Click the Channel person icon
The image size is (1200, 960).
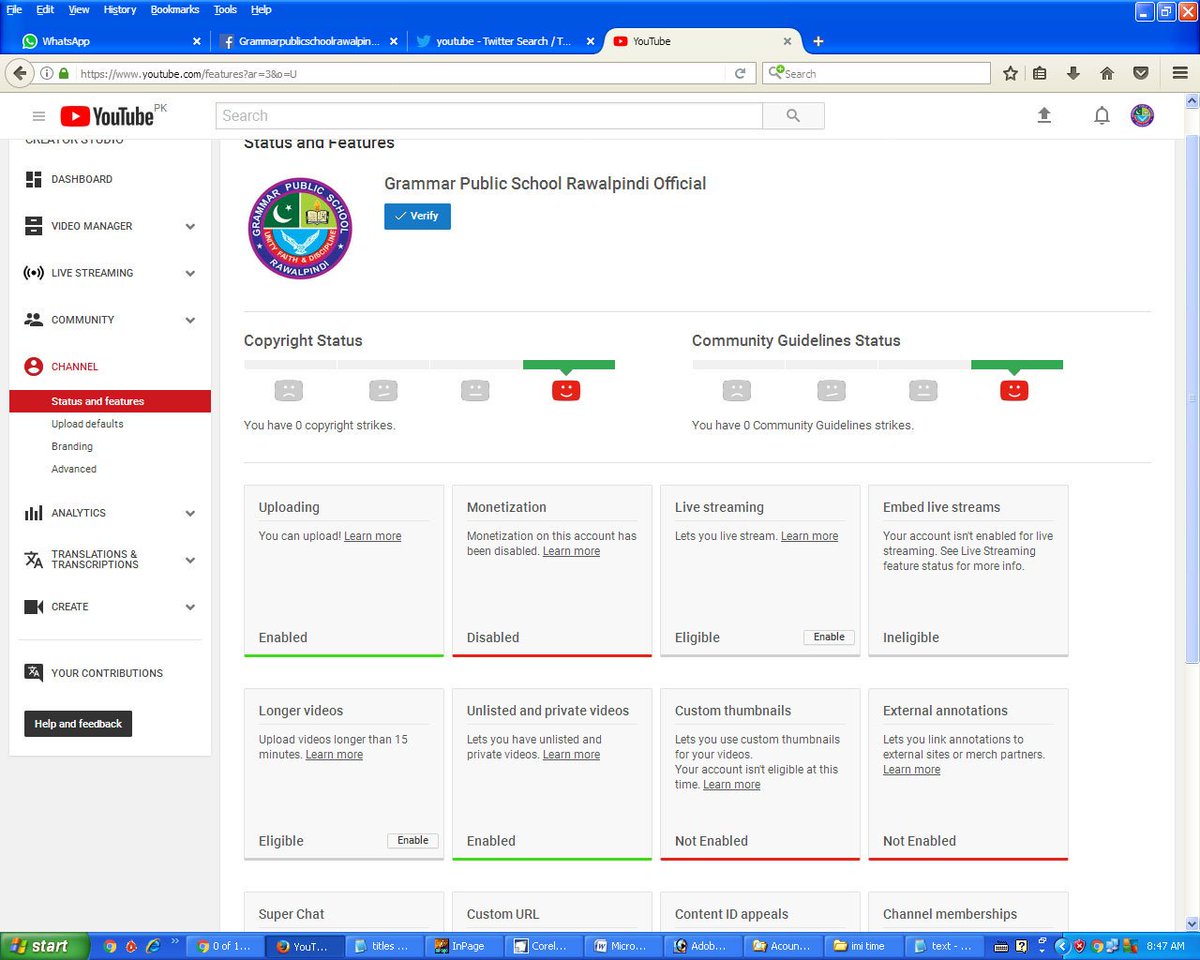tap(34, 367)
